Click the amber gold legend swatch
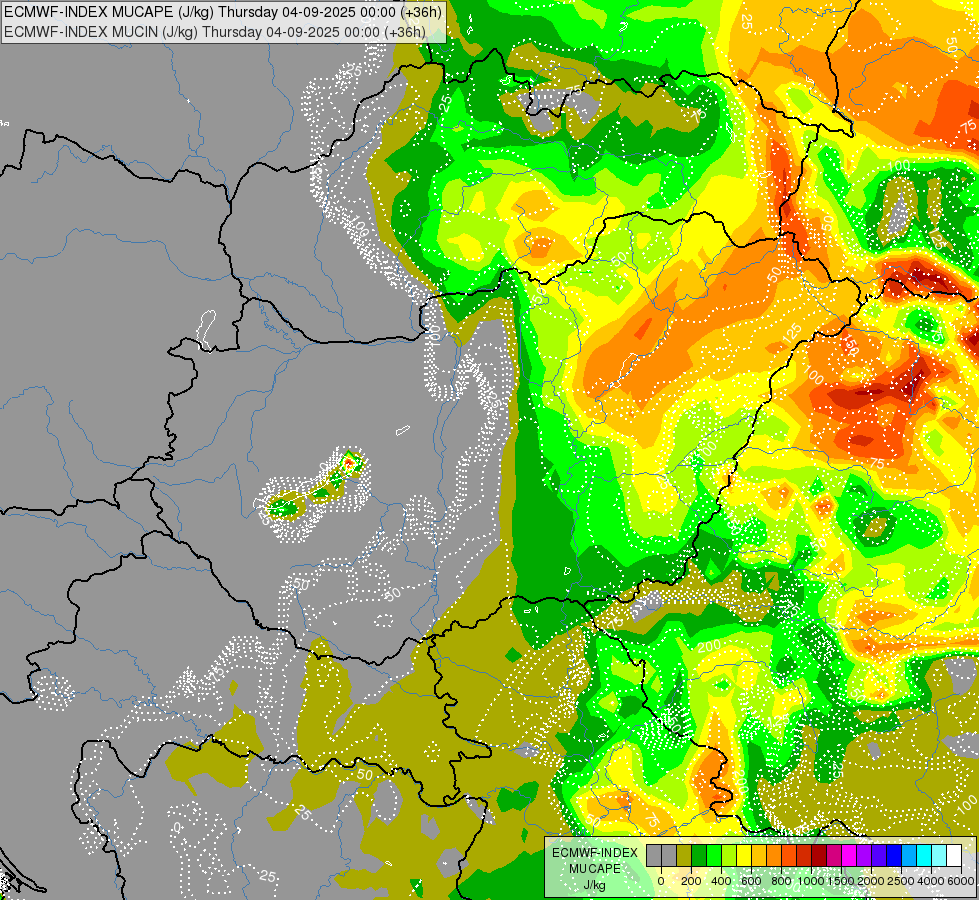This screenshot has height=900, width=979. coord(759,856)
